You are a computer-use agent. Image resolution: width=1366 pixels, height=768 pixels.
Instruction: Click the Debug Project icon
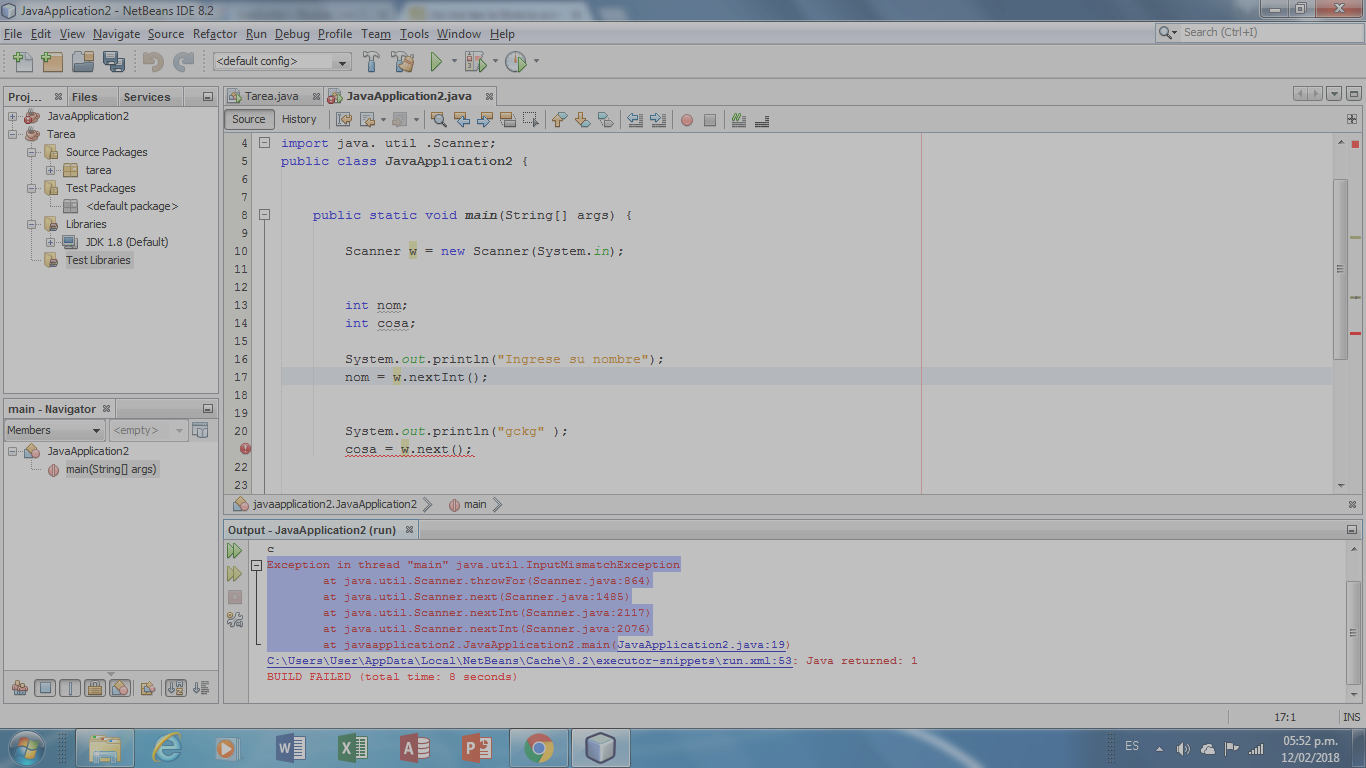[475, 62]
